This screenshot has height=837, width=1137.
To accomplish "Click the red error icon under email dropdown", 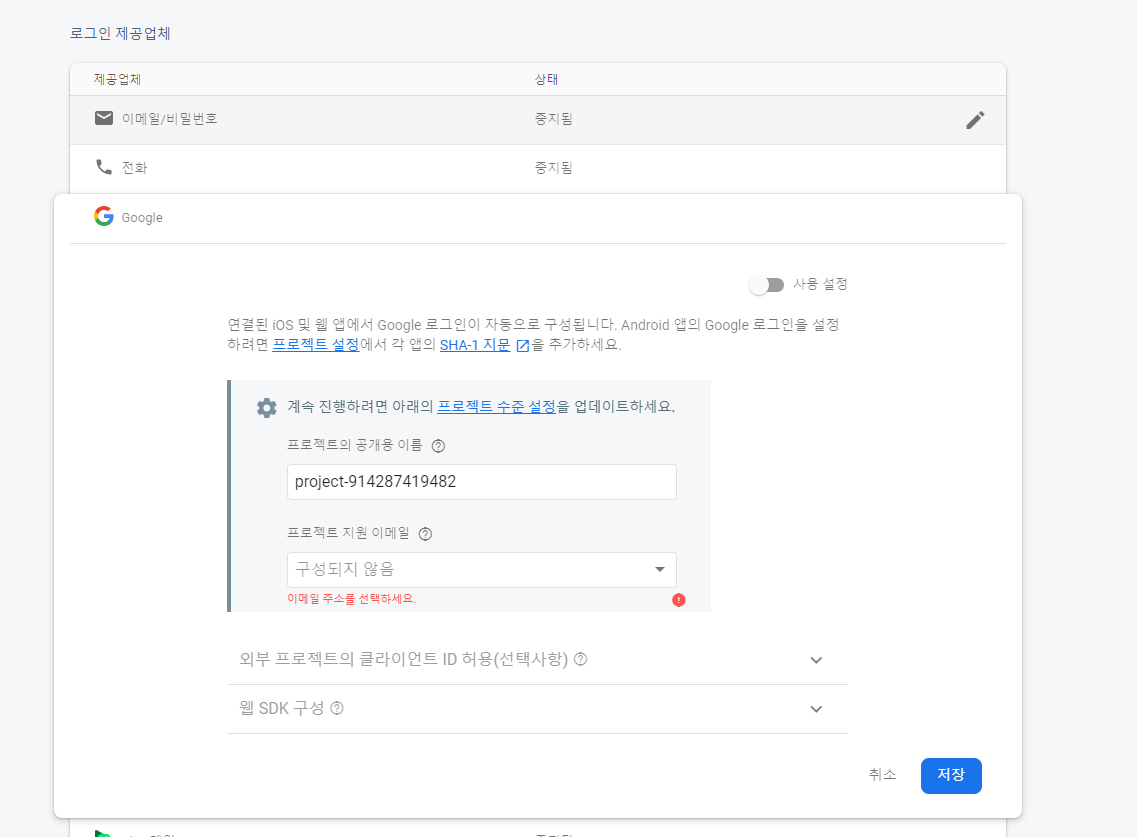I will point(679,600).
